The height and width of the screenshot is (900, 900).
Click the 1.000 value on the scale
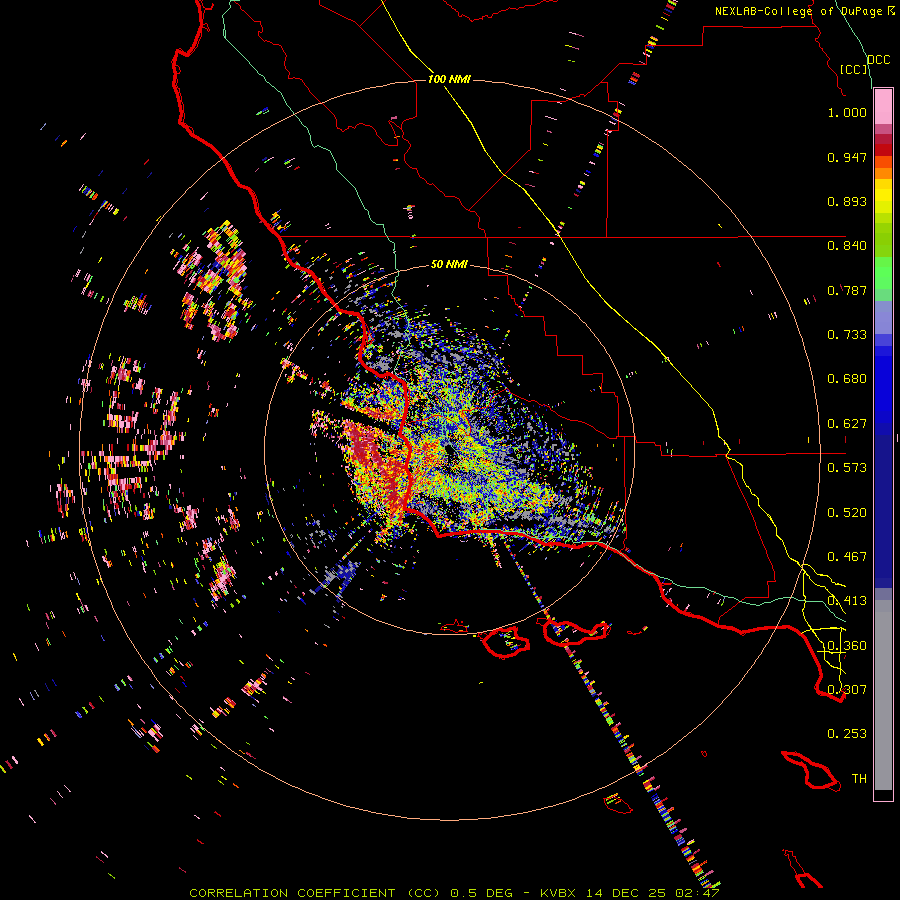pos(847,112)
